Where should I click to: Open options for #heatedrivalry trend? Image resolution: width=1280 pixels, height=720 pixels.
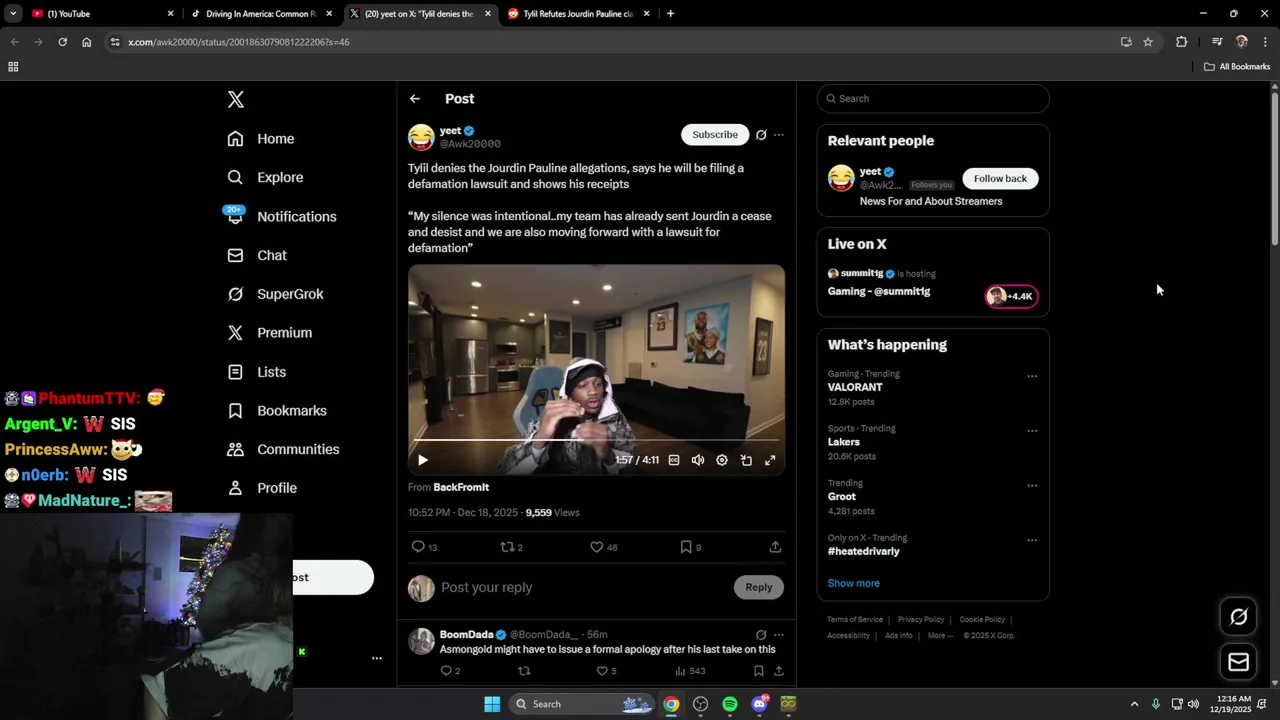(x=1032, y=540)
